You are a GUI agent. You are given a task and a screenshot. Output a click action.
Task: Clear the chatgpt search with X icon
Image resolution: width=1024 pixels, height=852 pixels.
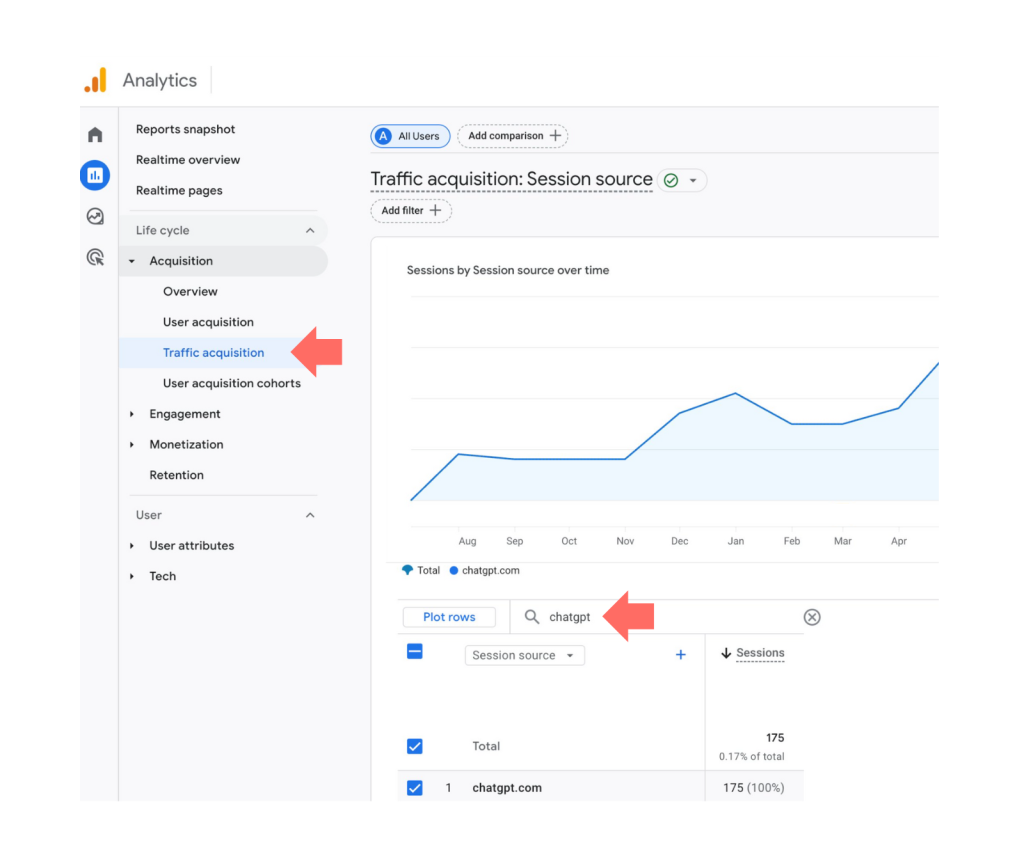[812, 617]
